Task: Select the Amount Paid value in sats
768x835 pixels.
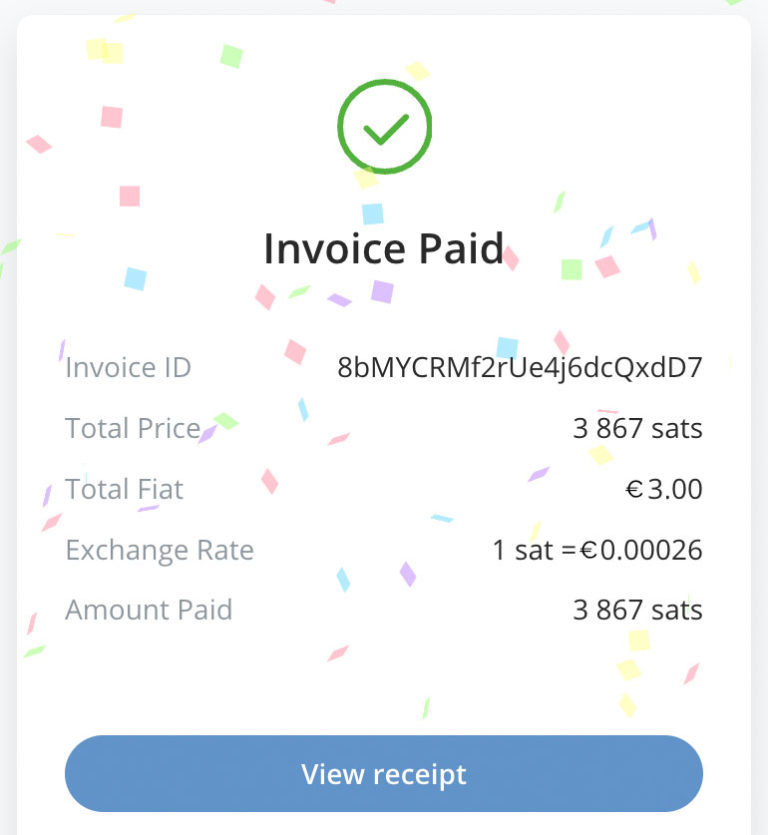Action: click(637, 610)
